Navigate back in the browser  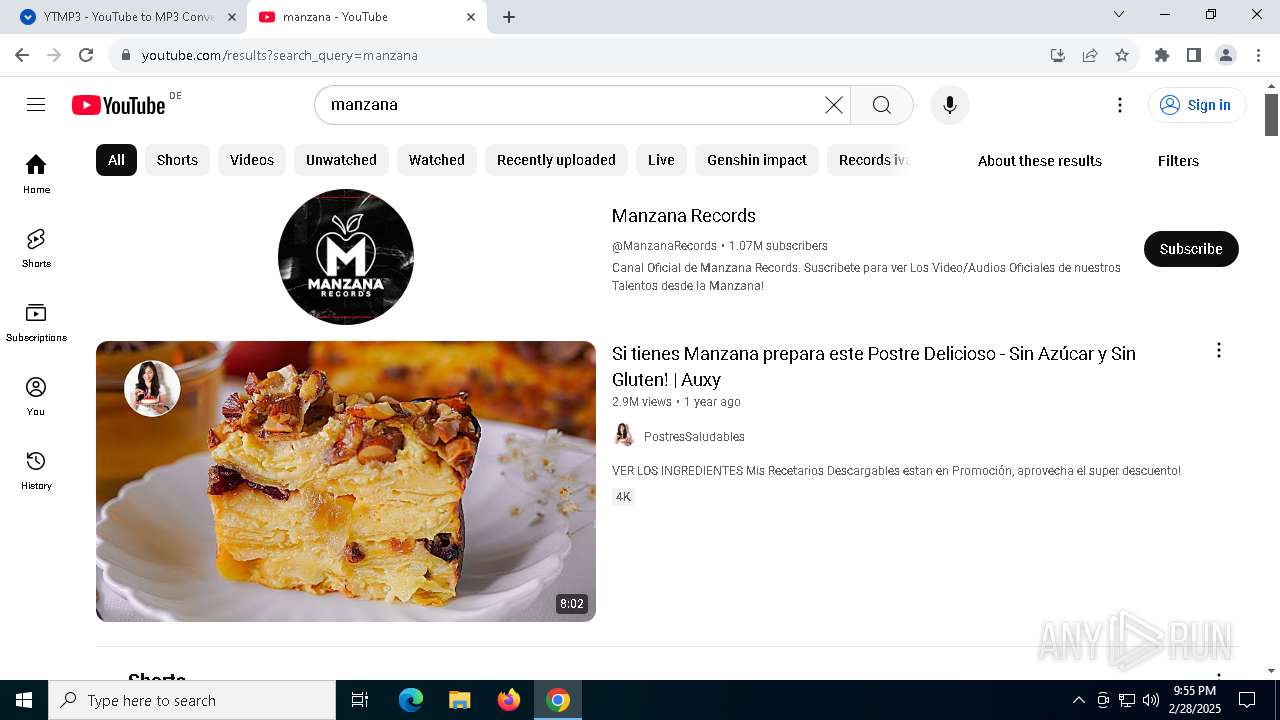tap(22, 55)
